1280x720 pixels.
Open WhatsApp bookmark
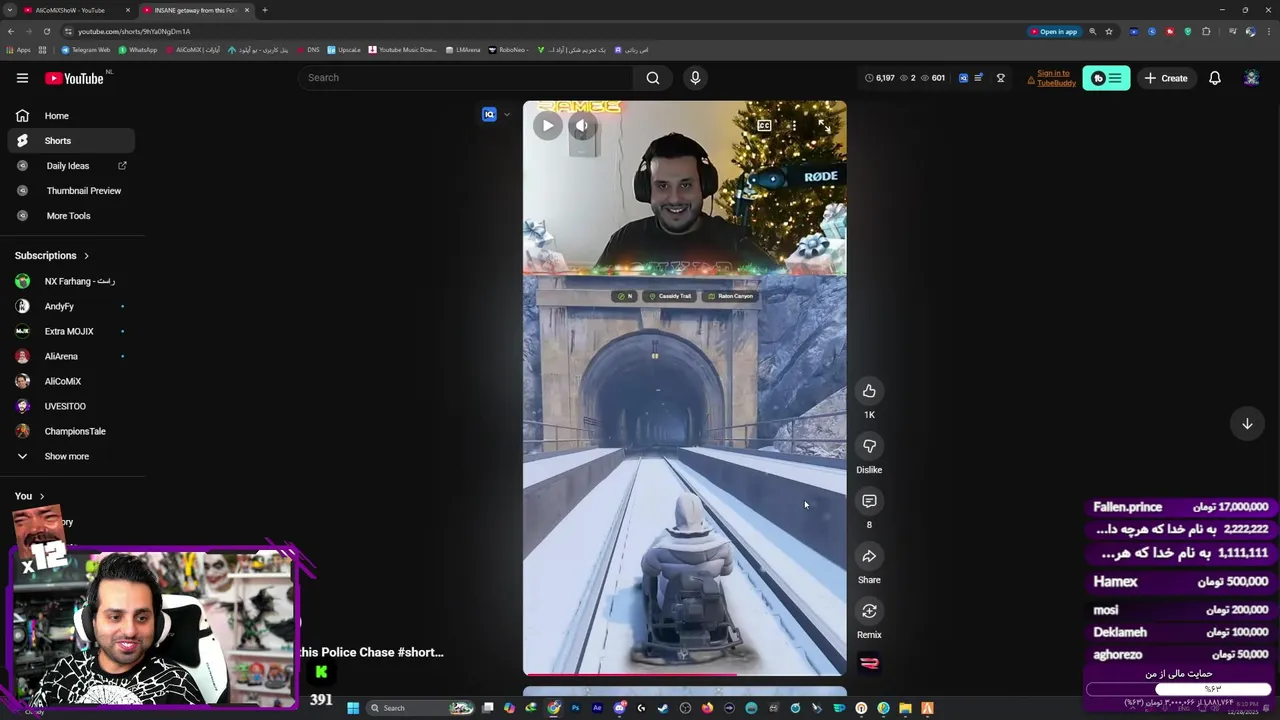pyautogui.click(x=138, y=49)
